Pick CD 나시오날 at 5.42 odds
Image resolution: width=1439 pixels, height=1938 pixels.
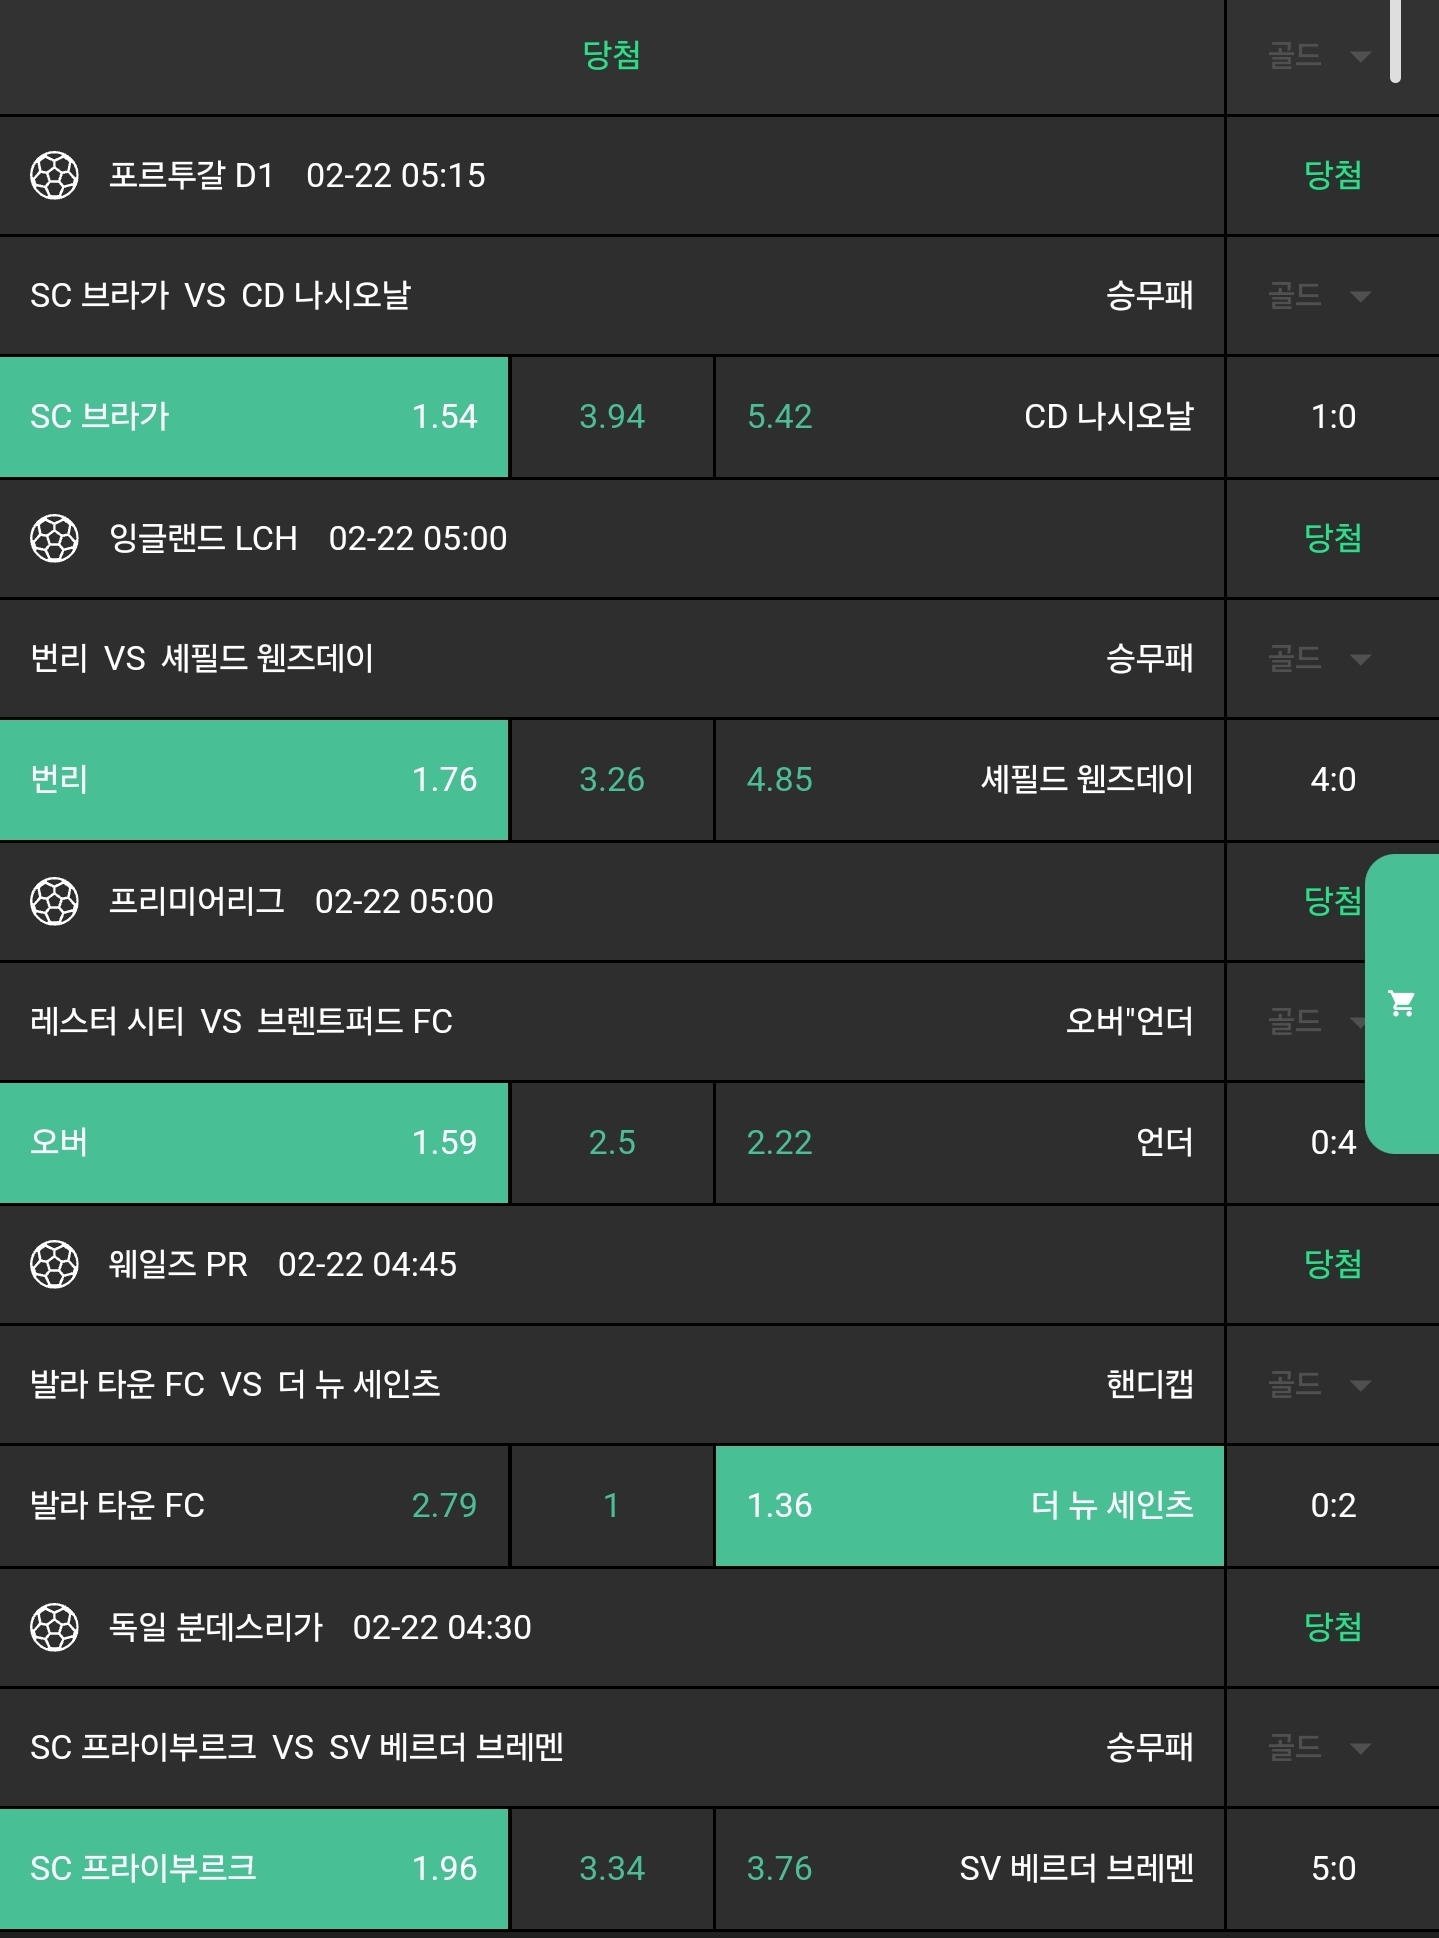(969, 417)
